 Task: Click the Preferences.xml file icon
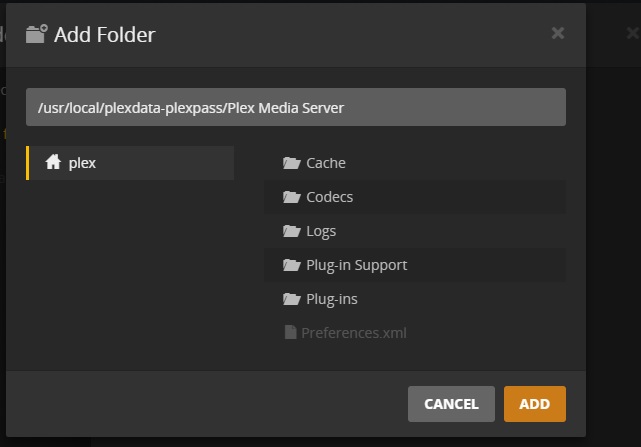coord(290,333)
